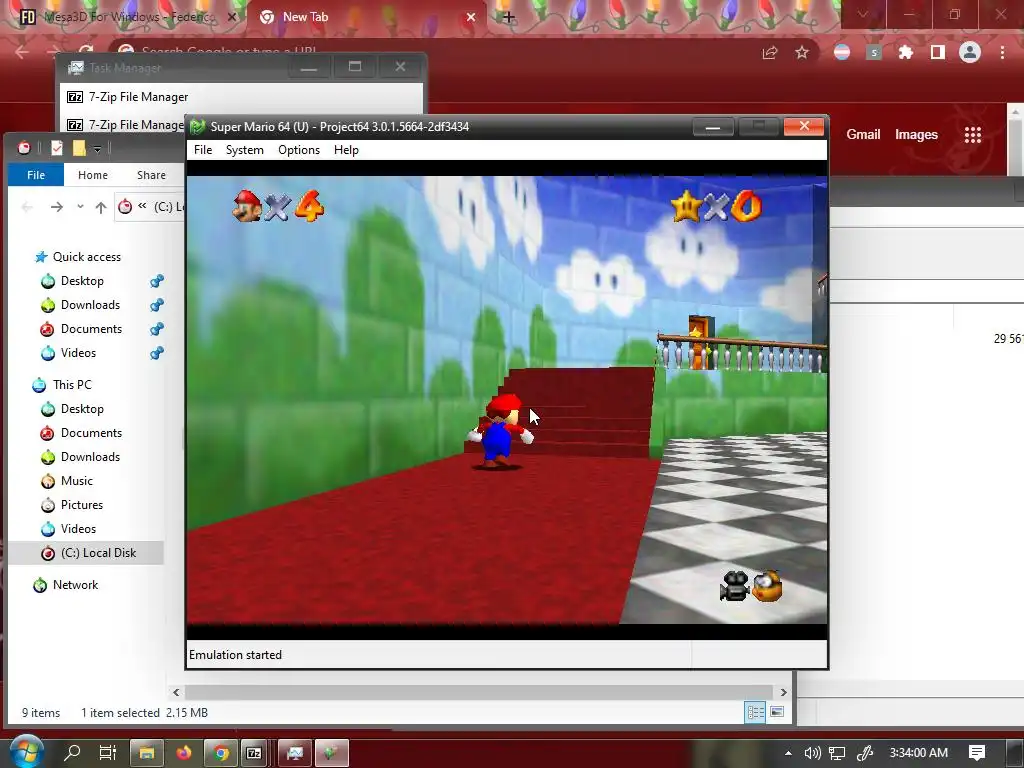Open Documents under This PC
The width and height of the screenshot is (1024, 768).
(x=91, y=433)
